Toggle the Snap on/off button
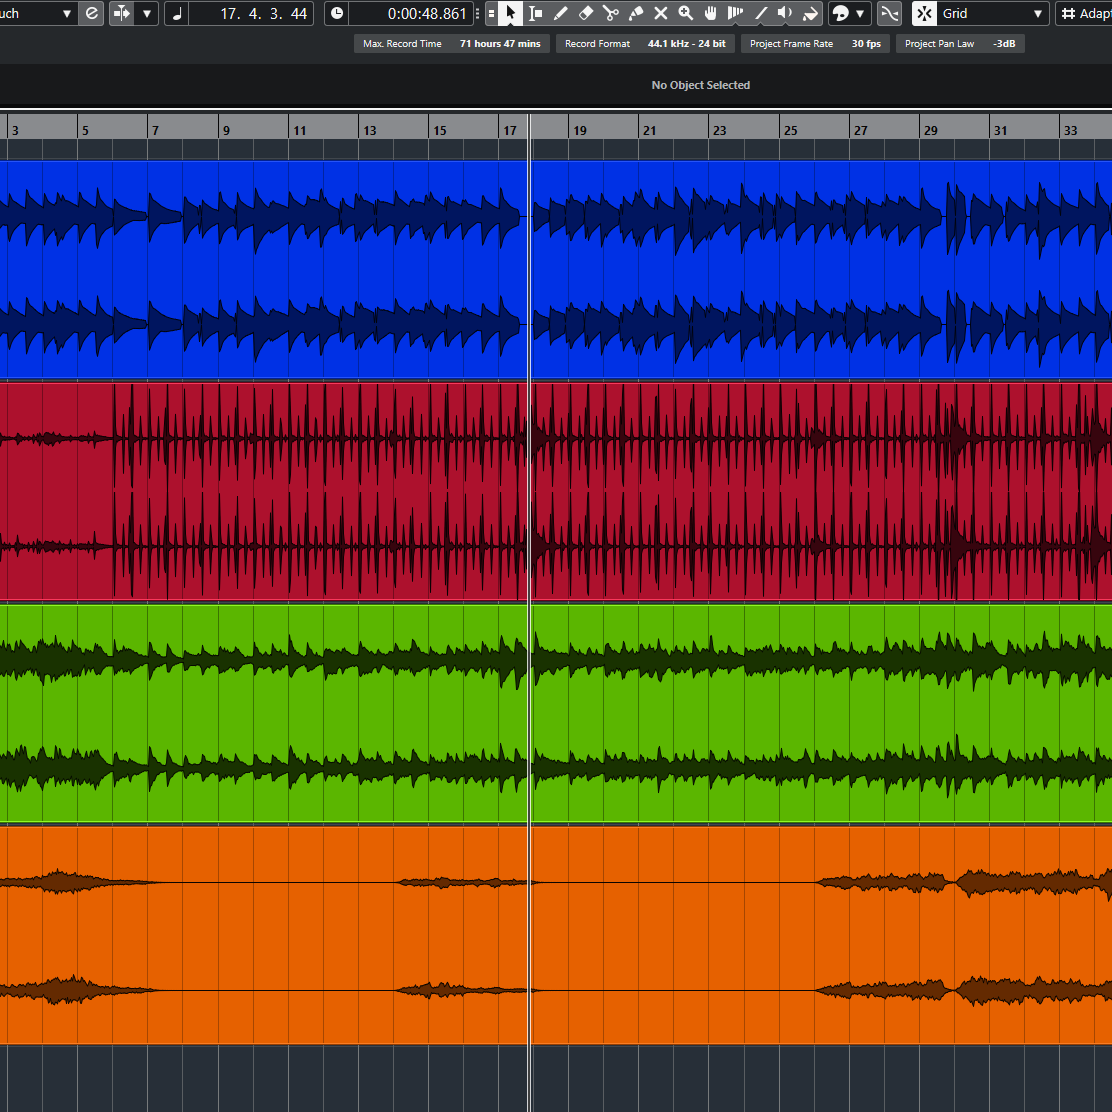 coord(924,13)
